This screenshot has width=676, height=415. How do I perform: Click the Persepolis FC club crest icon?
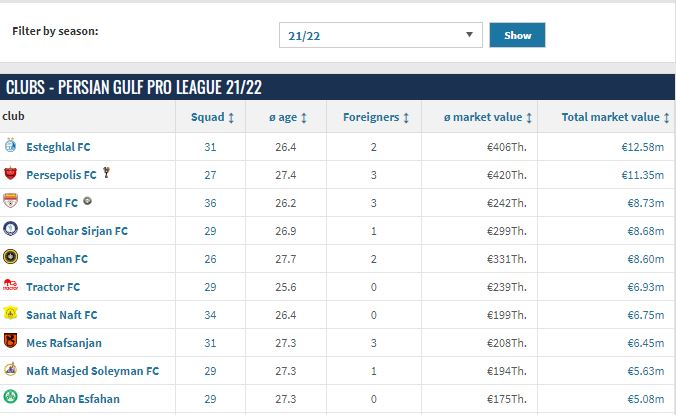pos(11,175)
